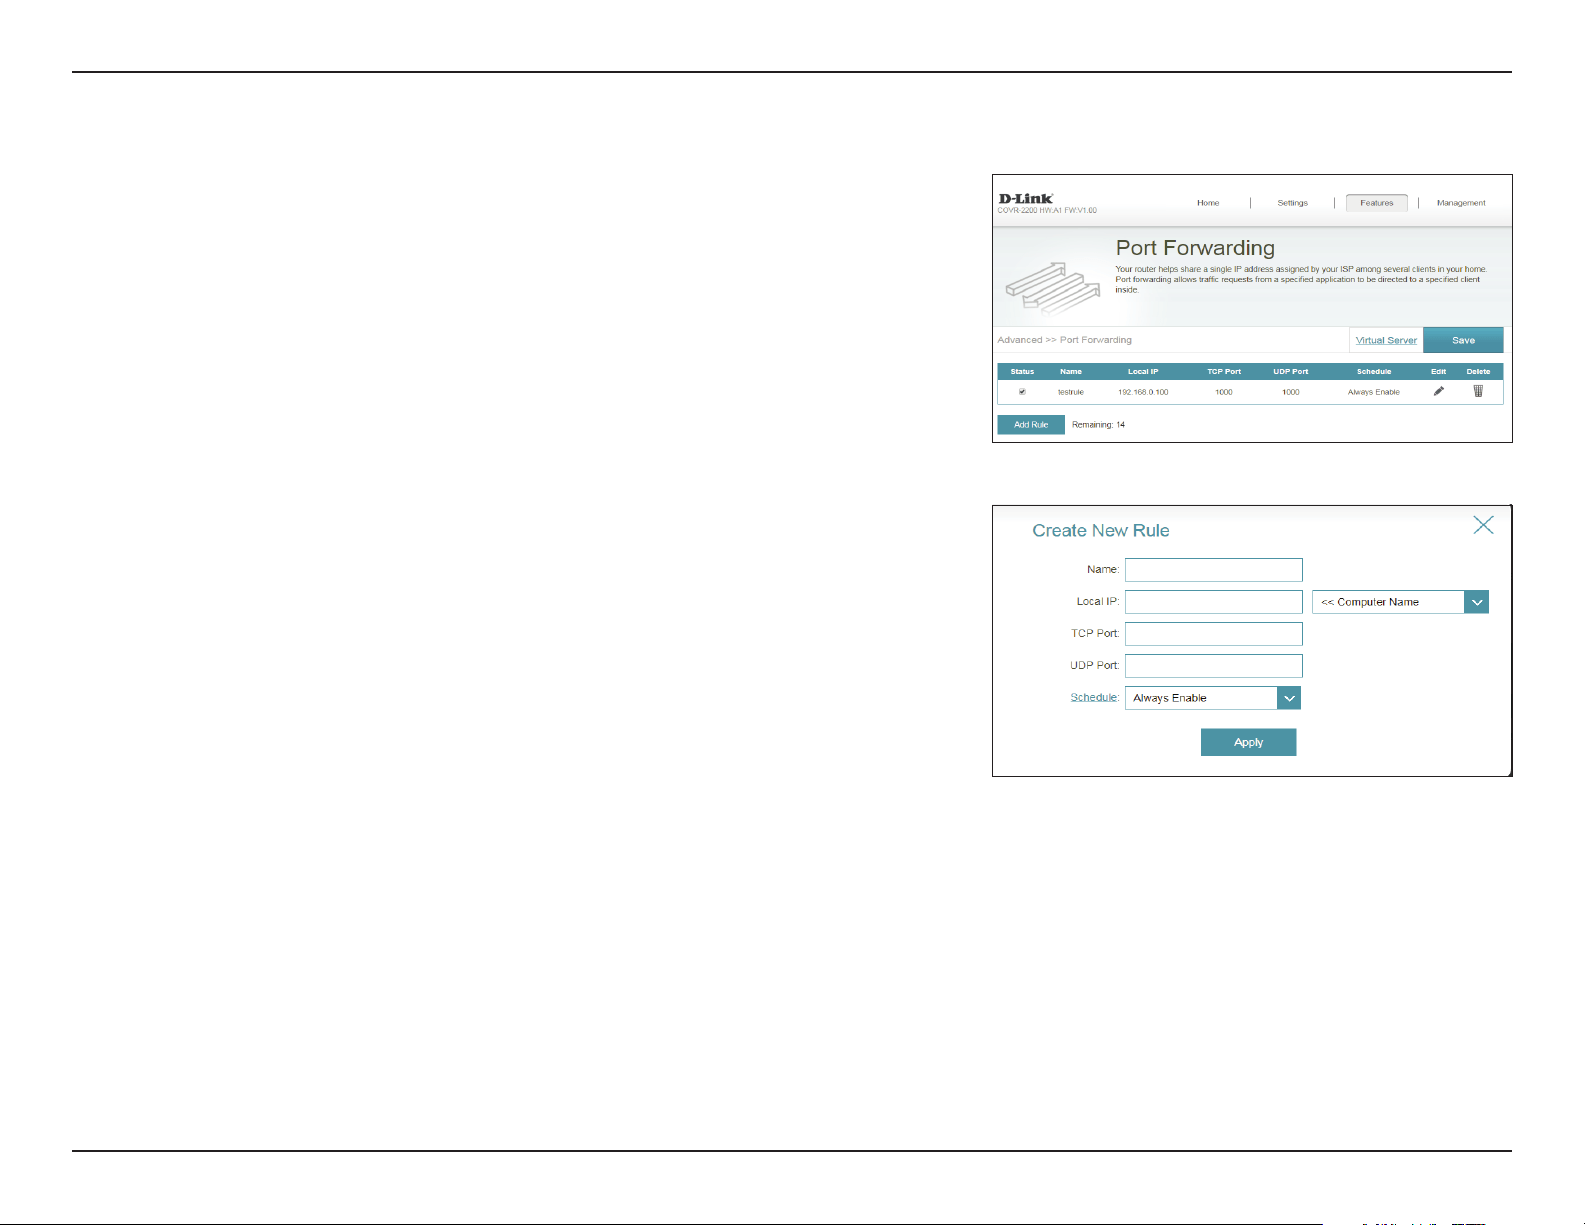Screen dimensions: 1585x1225
Task: Select the 192.168.0.100 local IP cell
Action: [x=1143, y=392]
